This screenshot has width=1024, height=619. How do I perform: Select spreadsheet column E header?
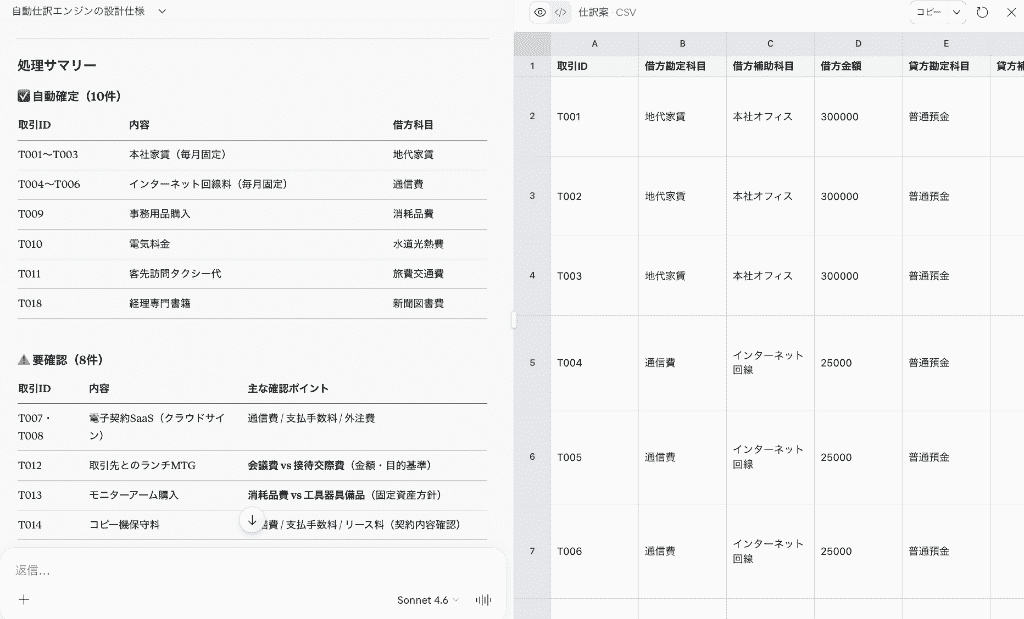946,44
